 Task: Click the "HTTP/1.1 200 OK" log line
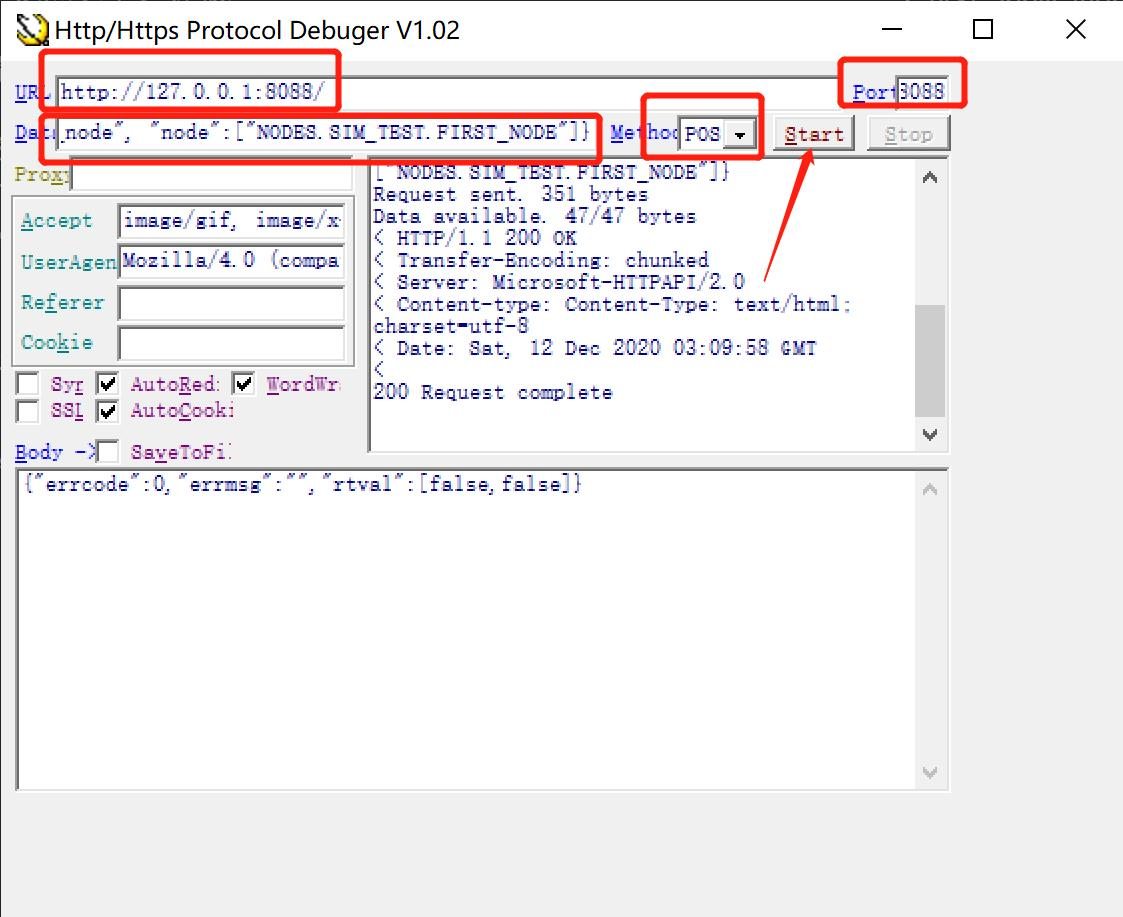475,238
